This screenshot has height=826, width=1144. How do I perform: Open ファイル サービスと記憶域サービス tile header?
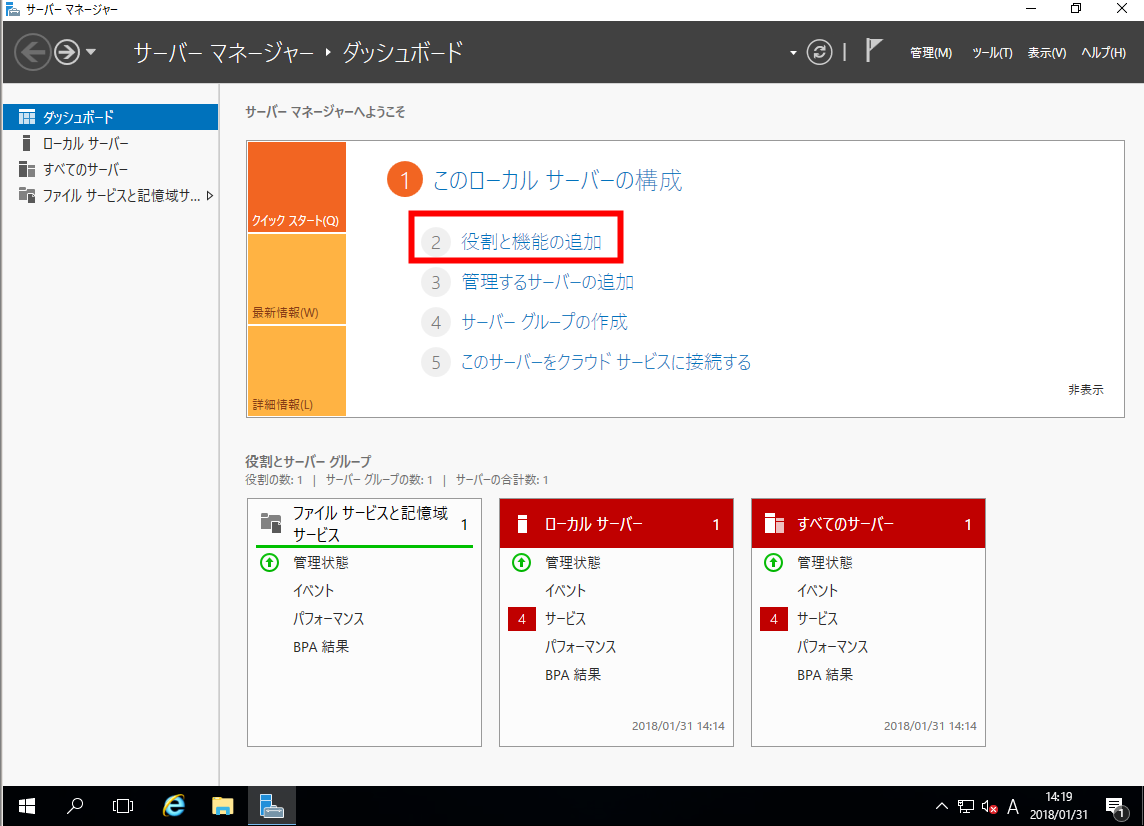[364, 523]
